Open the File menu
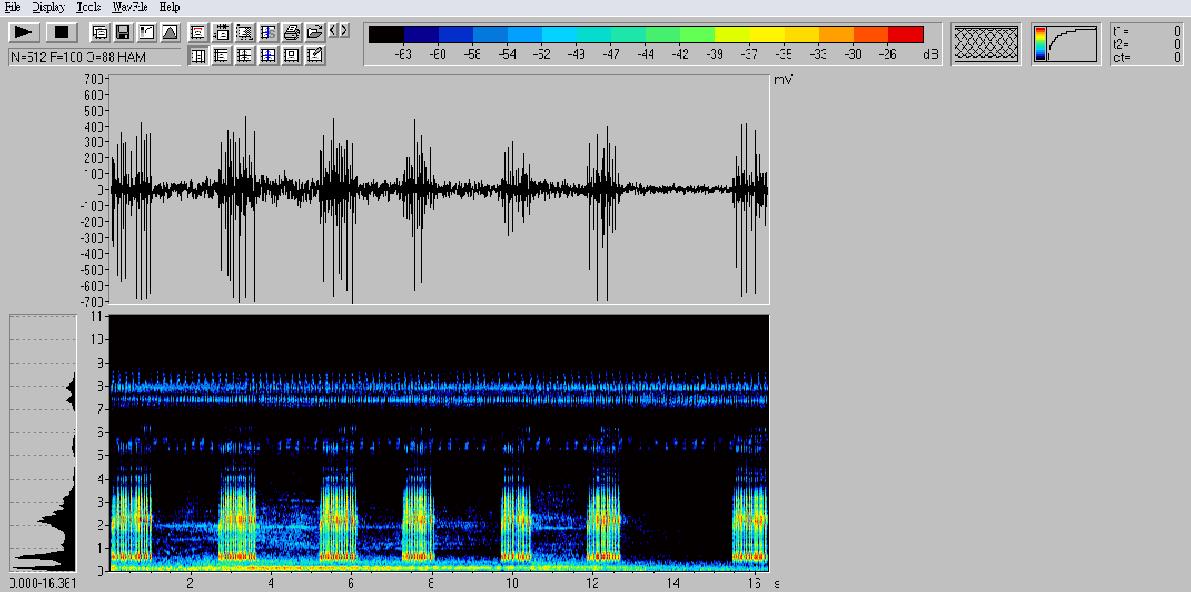This screenshot has height=592, width=1191. pos(12,7)
